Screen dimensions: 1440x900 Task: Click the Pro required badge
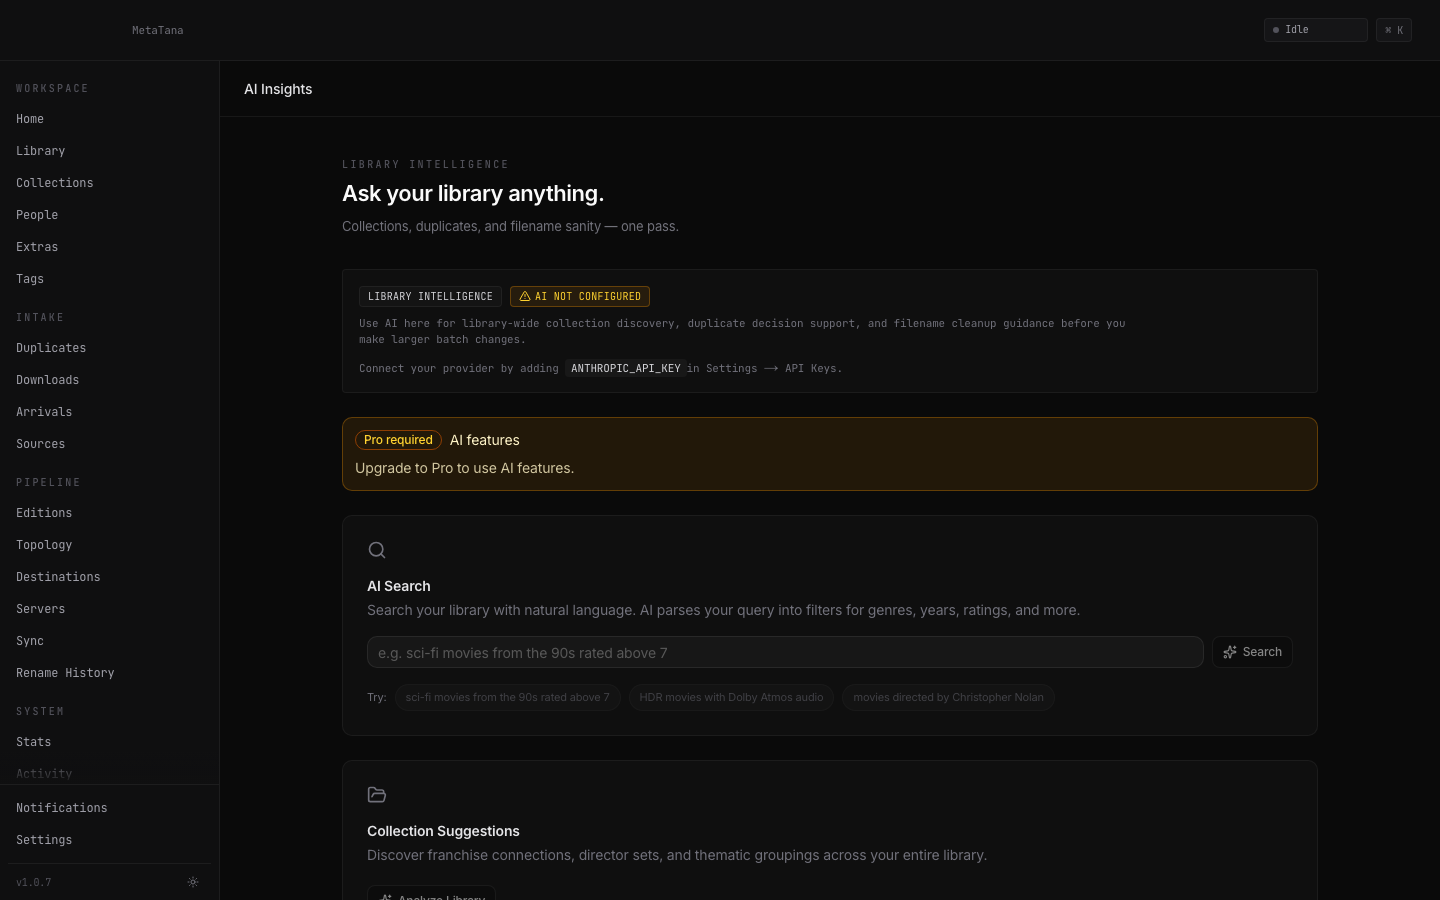pos(398,440)
